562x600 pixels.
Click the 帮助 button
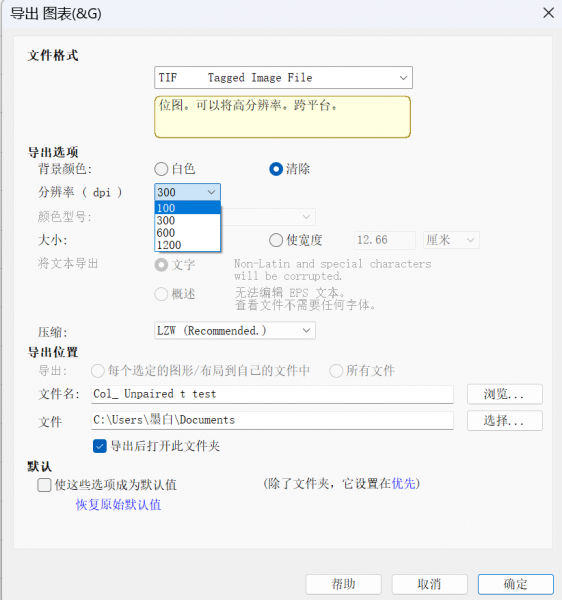(x=344, y=584)
